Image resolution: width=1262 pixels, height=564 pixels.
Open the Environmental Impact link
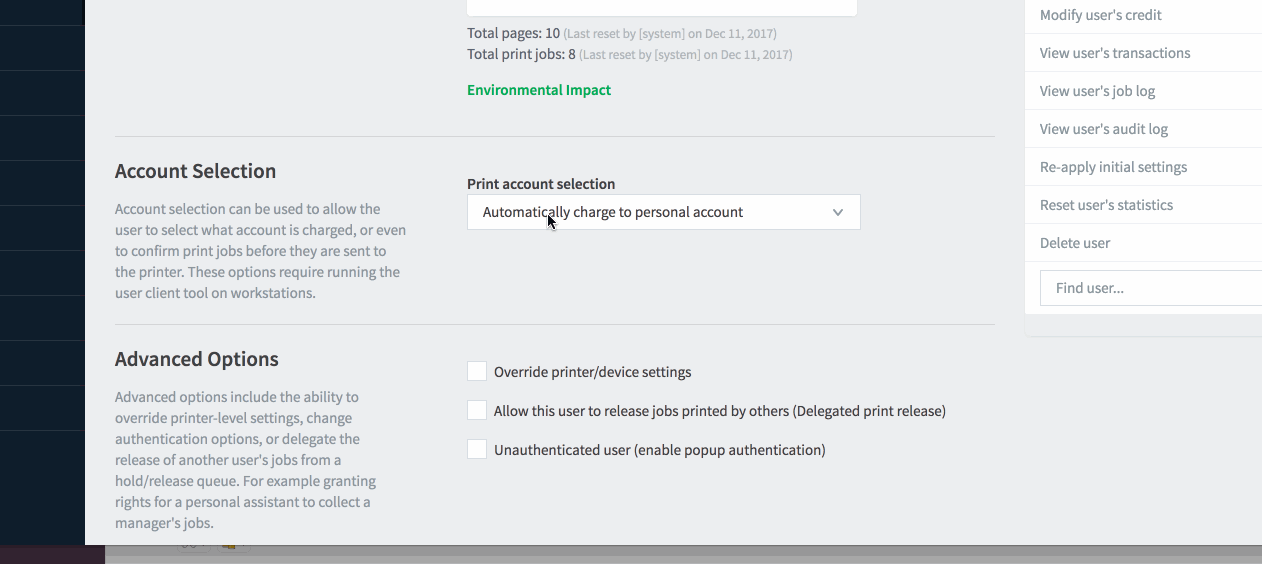click(539, 90)
